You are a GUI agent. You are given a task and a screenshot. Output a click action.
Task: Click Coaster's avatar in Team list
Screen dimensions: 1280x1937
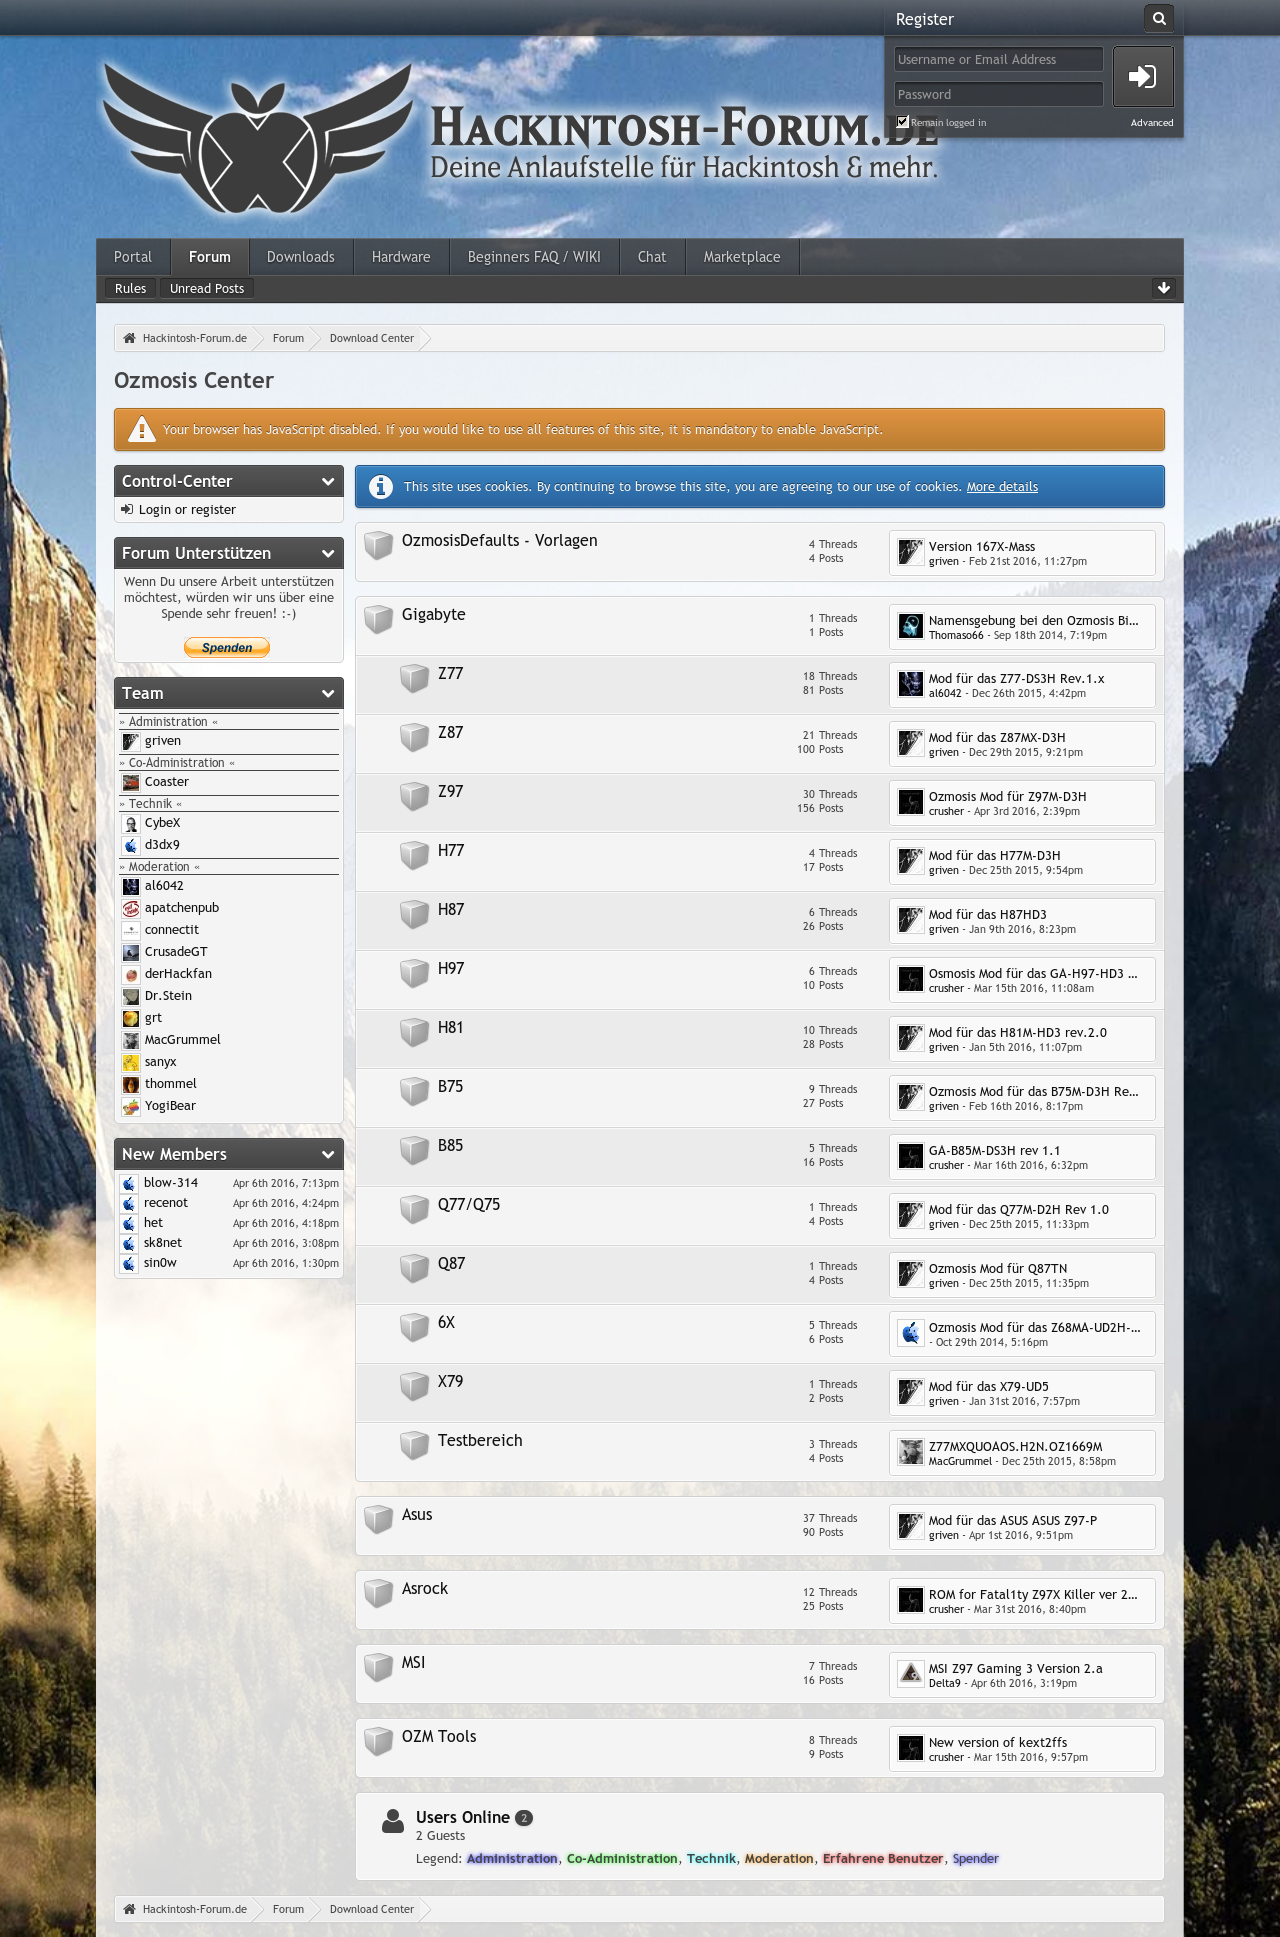click(131, 782)
